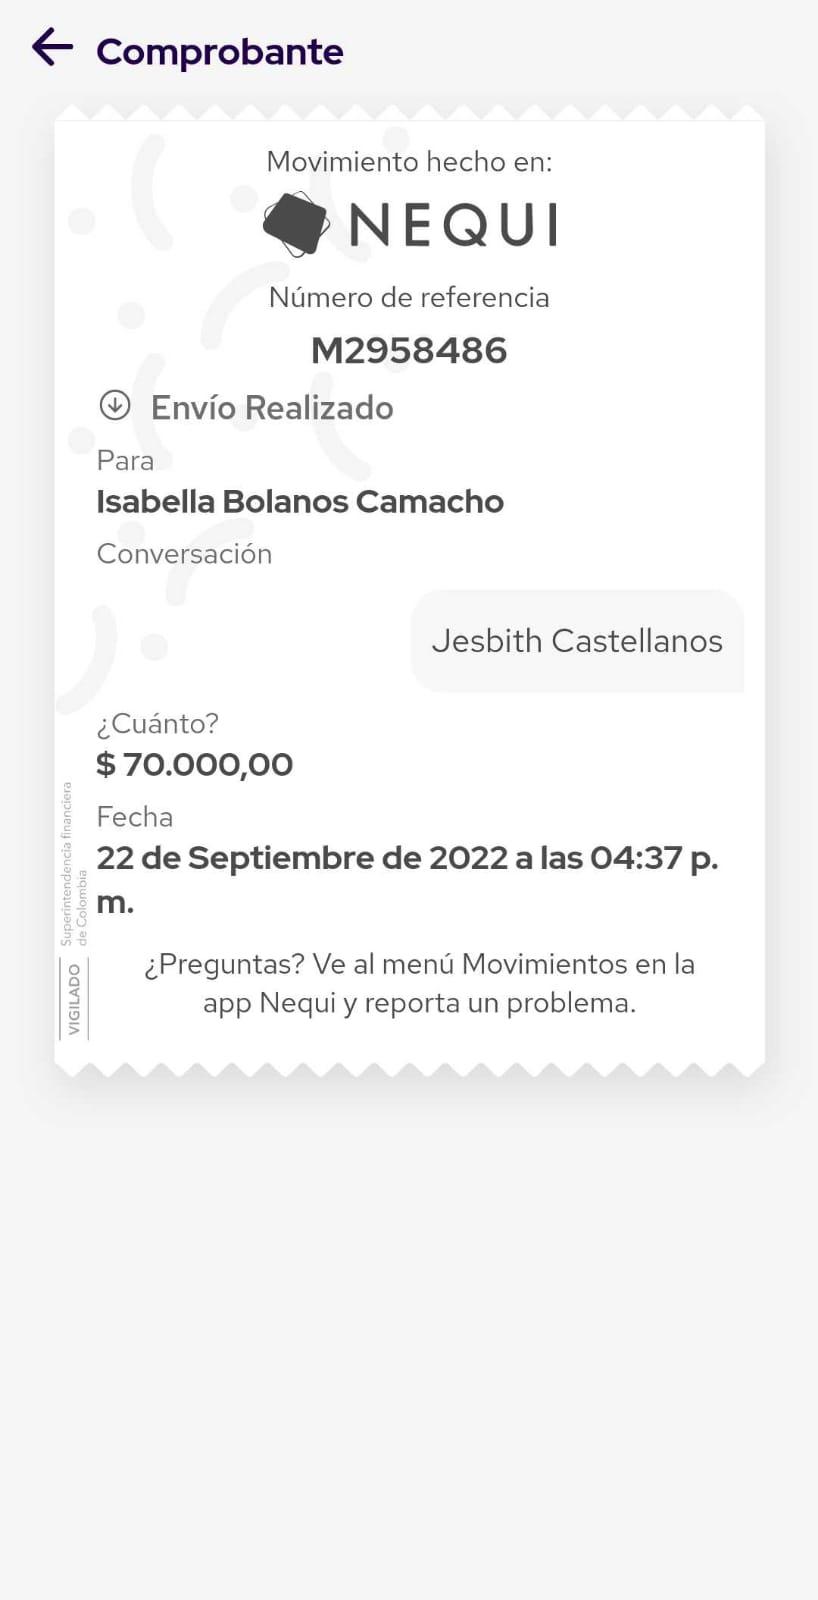Tap the Jesbith Castellanos message bubble

click(577, 641)
